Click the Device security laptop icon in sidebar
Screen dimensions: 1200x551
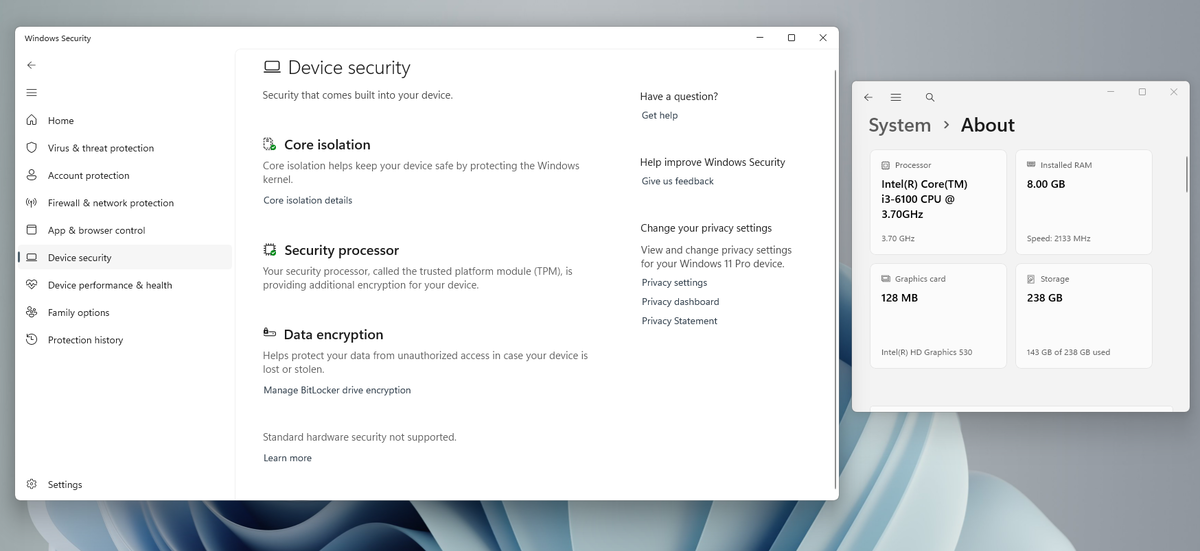[x=31, y=258]
